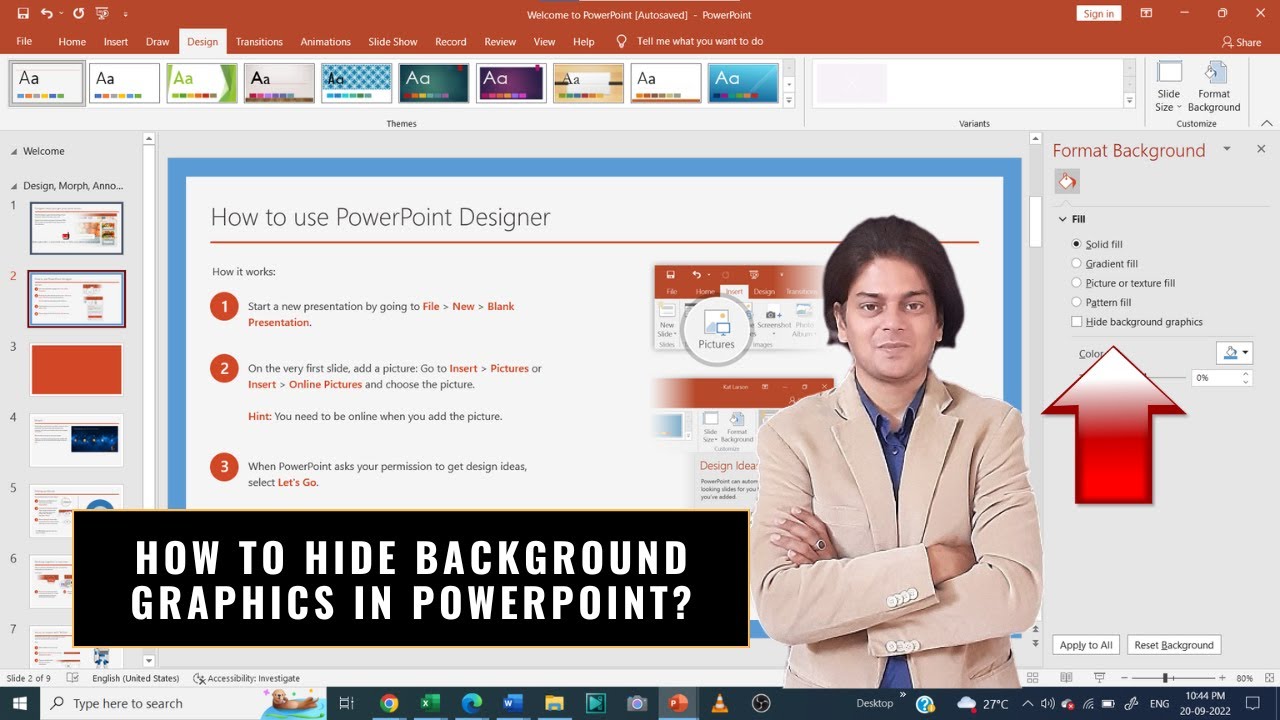Select the solid orange slide 3 thumbnail
The height and width of the screenshot is (720, 1280).
(x=77, y=369)
